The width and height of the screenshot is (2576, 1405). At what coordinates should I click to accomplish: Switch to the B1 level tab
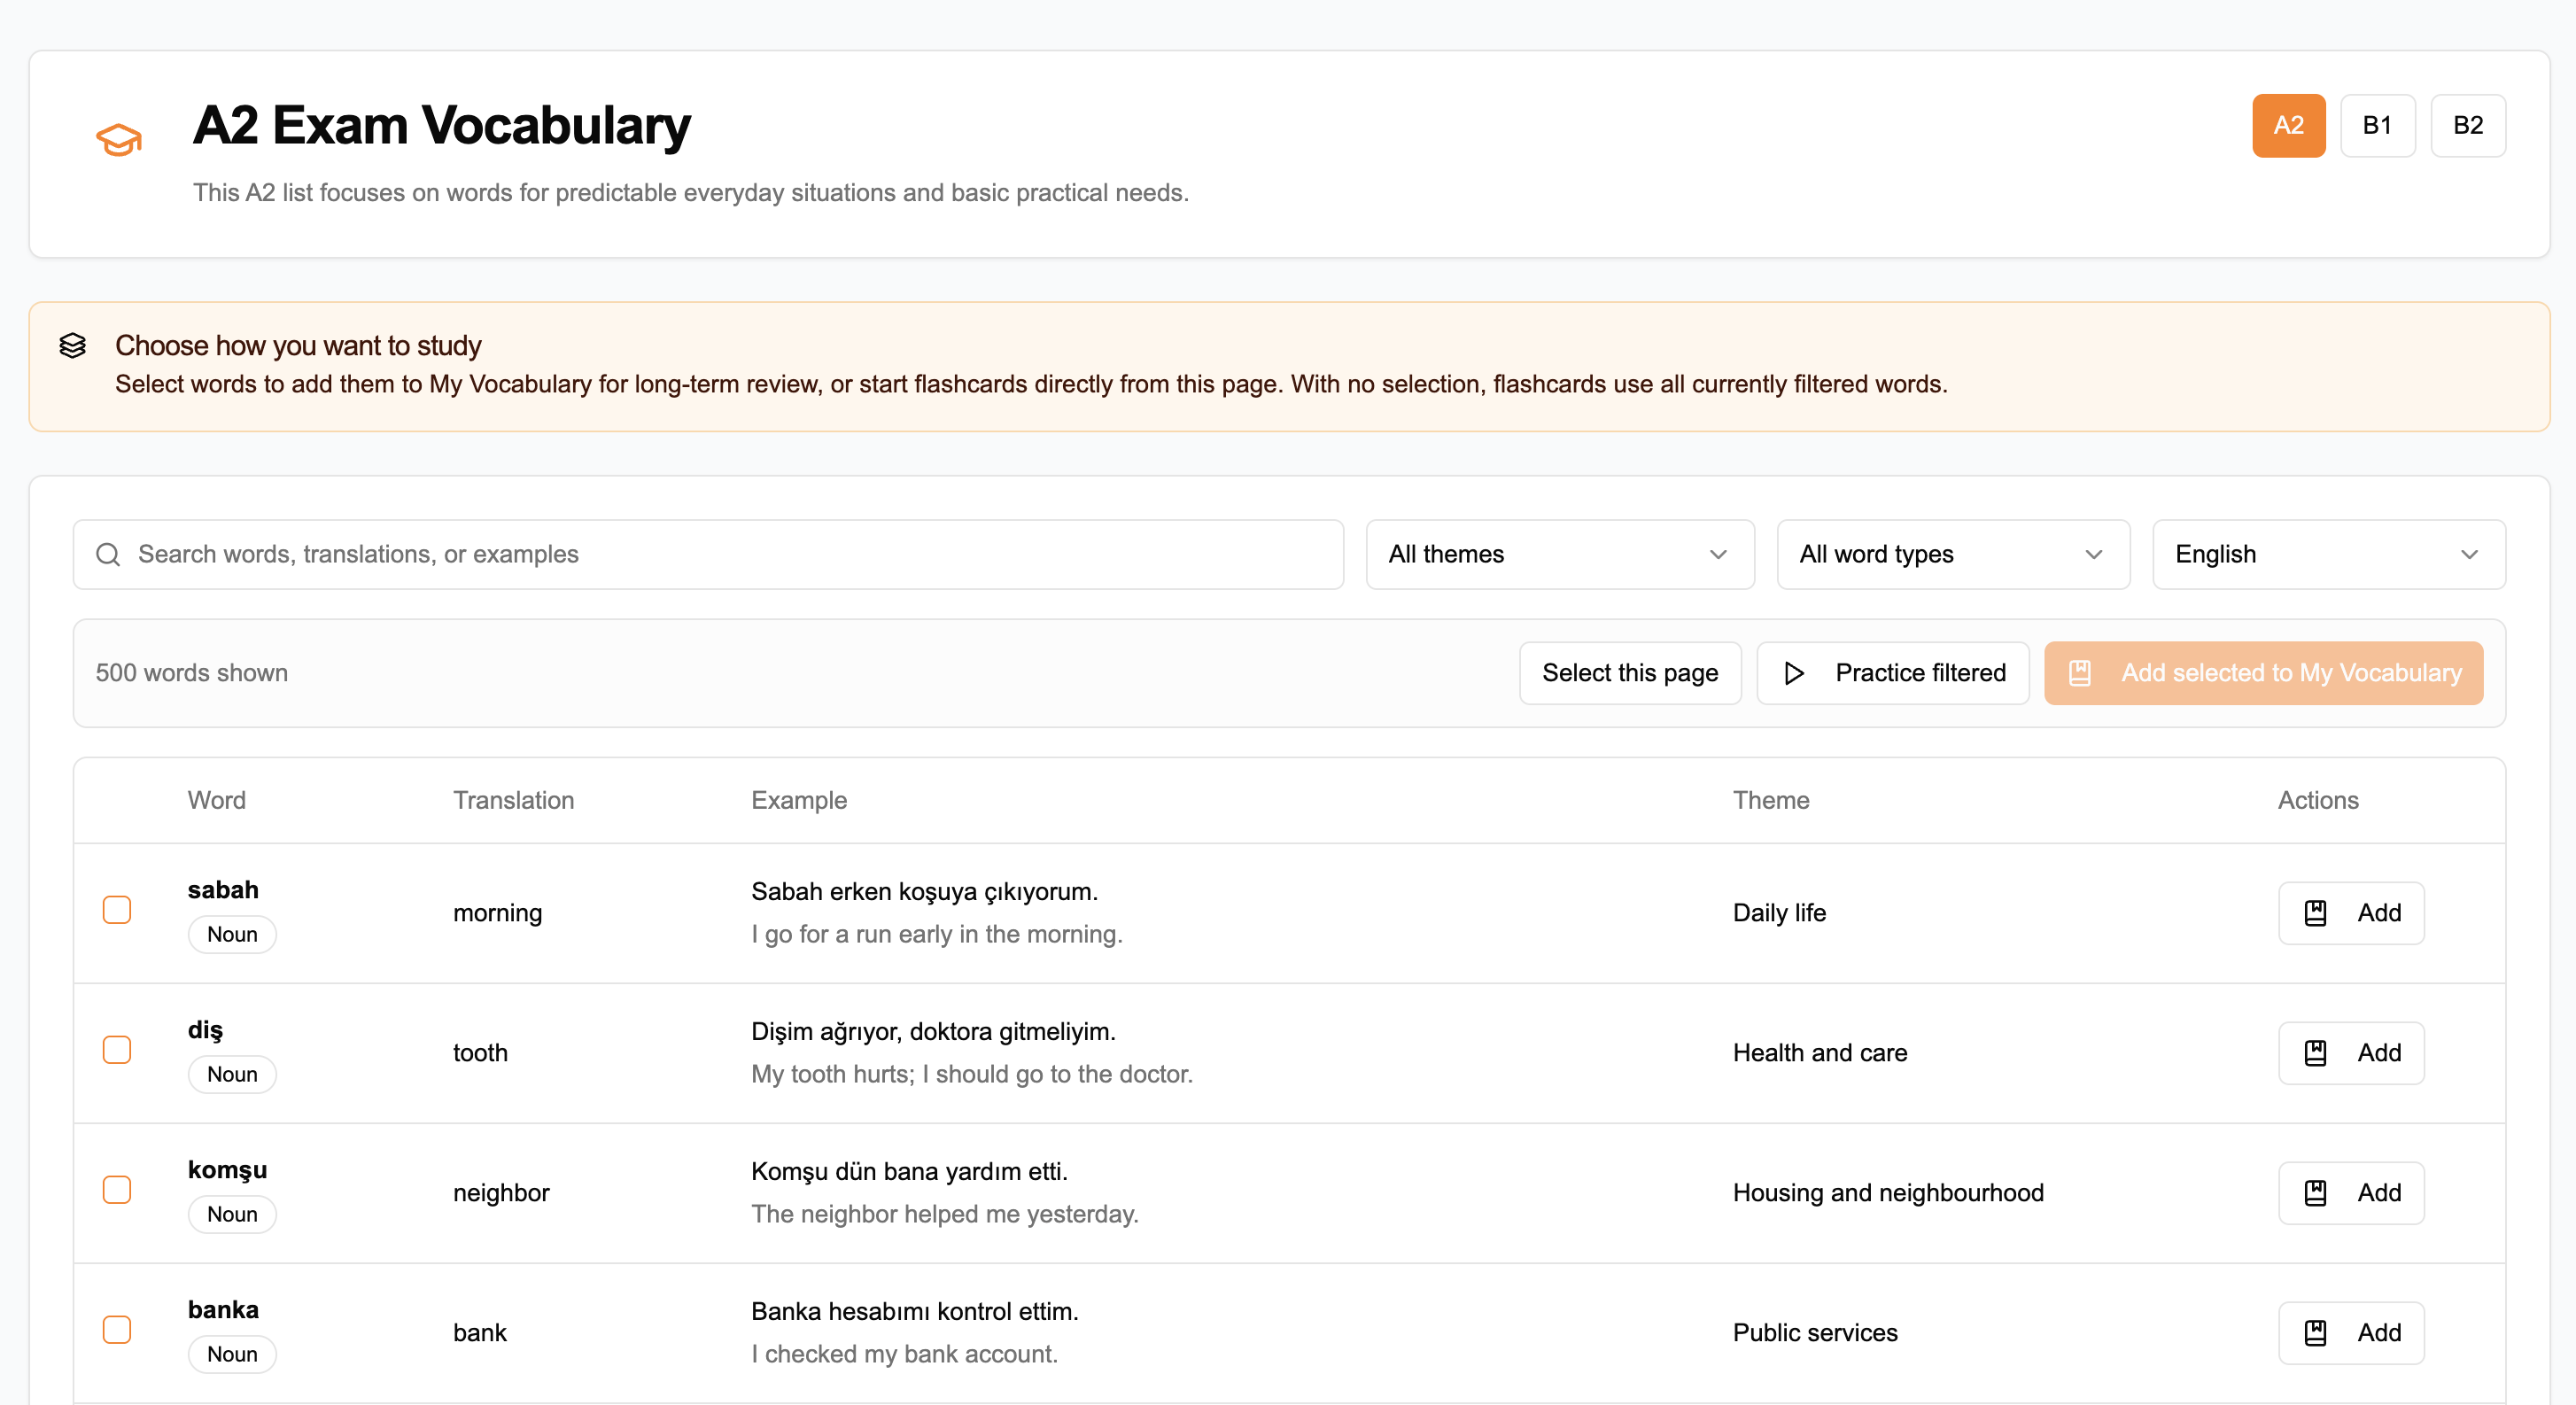[x=2378, y=126]
